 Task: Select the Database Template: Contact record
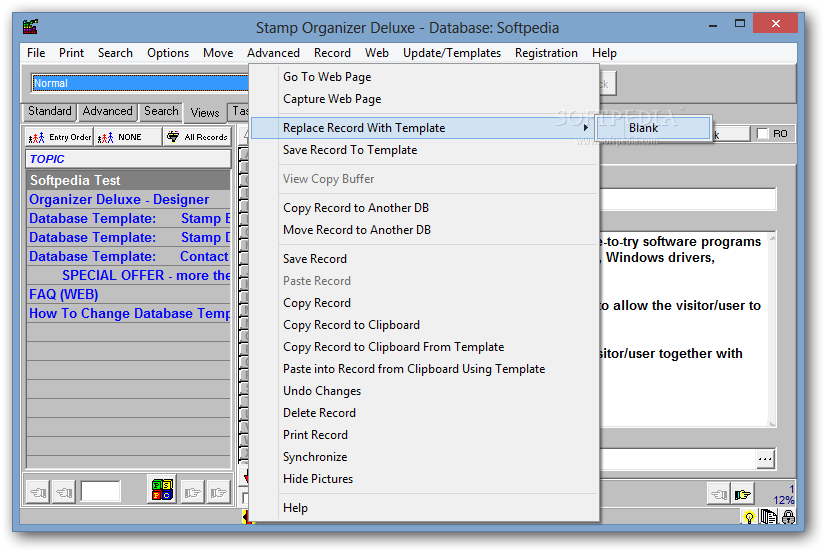pyautogui.click(x=128, y=256)
